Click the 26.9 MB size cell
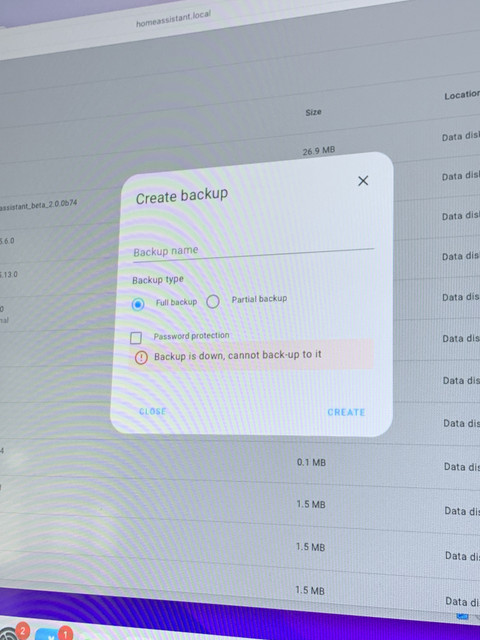The height and width of the screenshot is (640, 480). (319, 151)
